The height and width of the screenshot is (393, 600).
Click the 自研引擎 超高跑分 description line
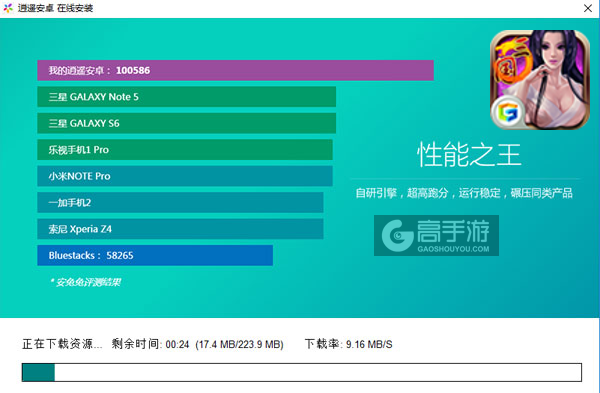click(x=464, y=193)
